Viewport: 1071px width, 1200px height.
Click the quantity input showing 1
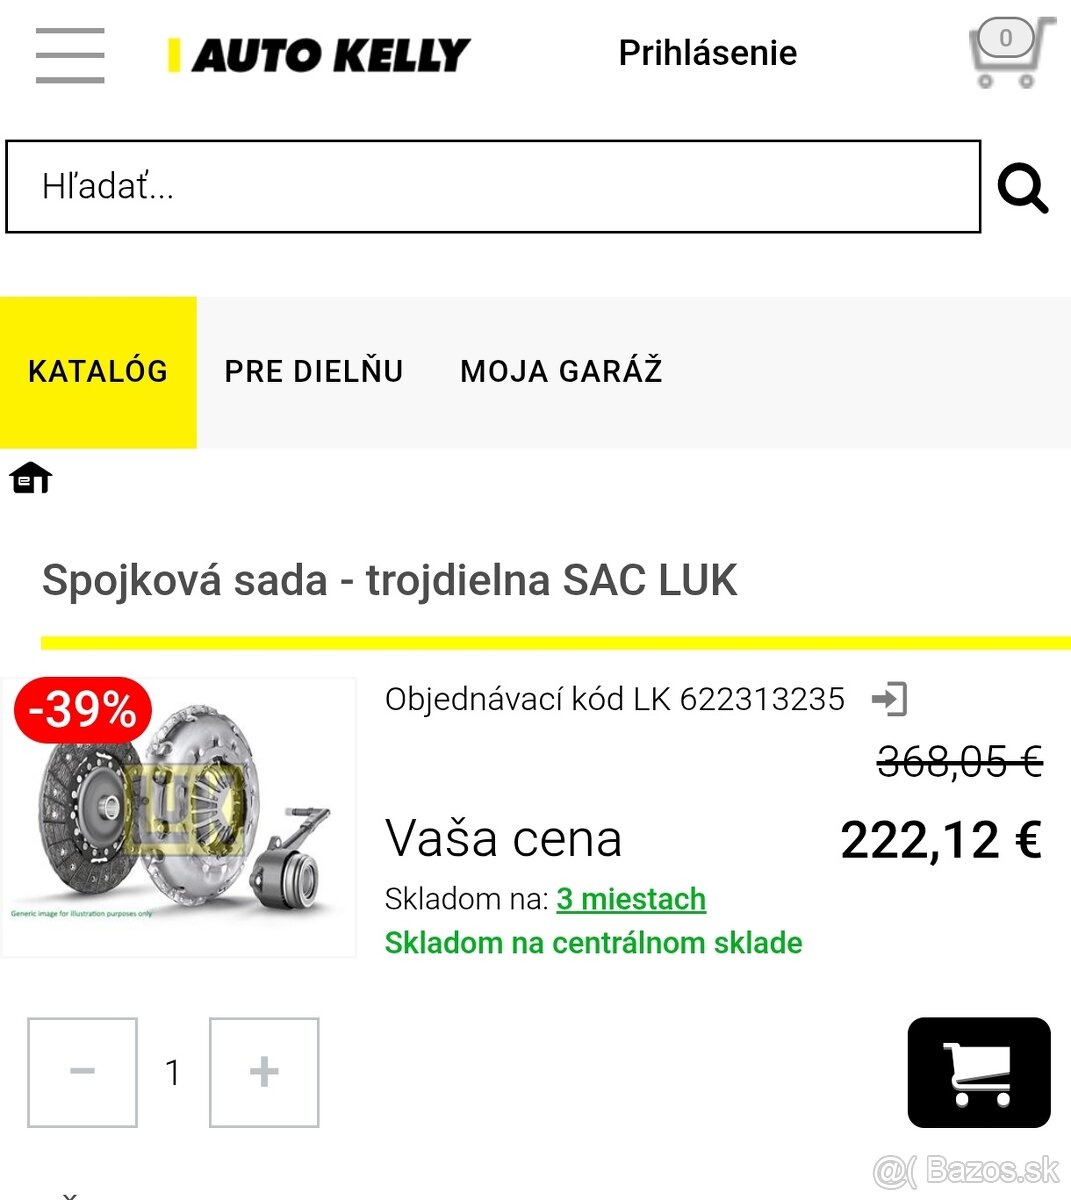click(172, 1071)
